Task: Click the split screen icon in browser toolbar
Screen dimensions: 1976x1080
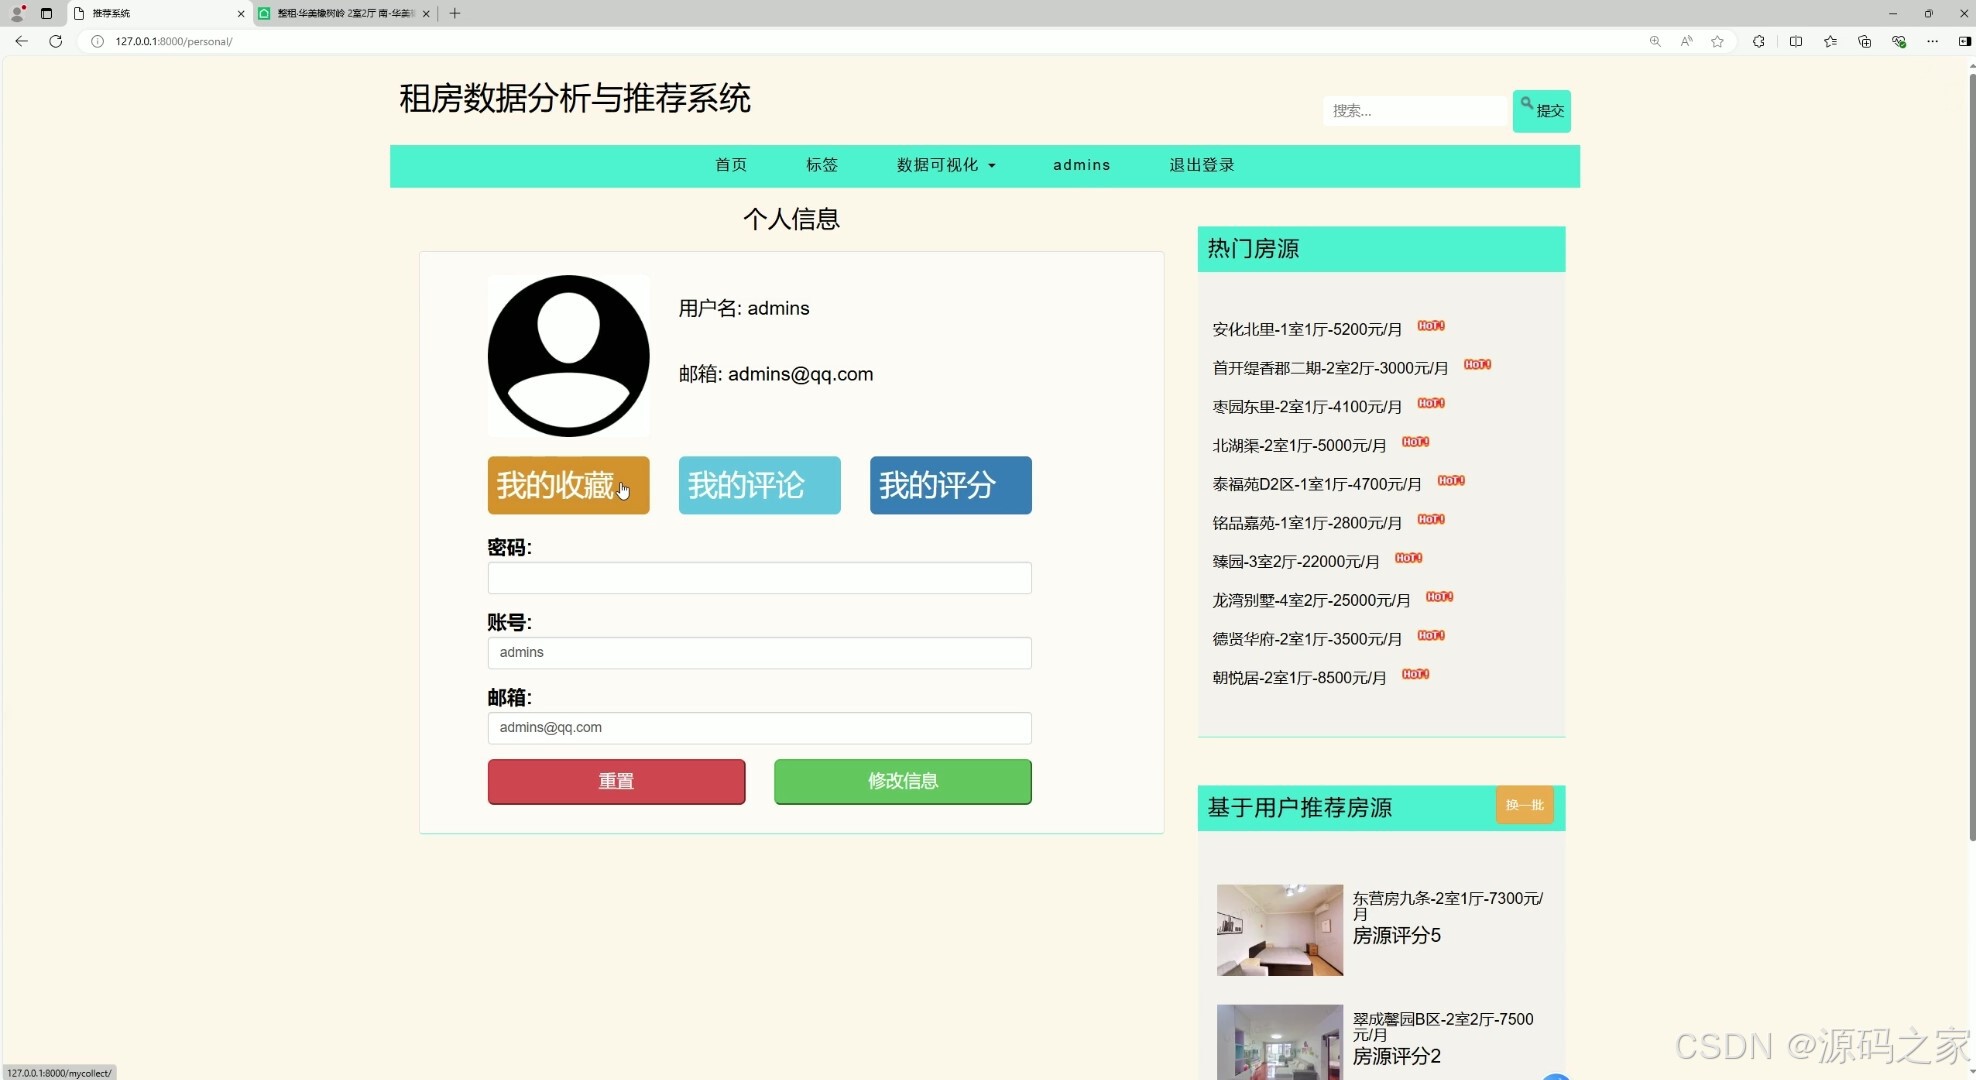Action: tap(1796, 41)
